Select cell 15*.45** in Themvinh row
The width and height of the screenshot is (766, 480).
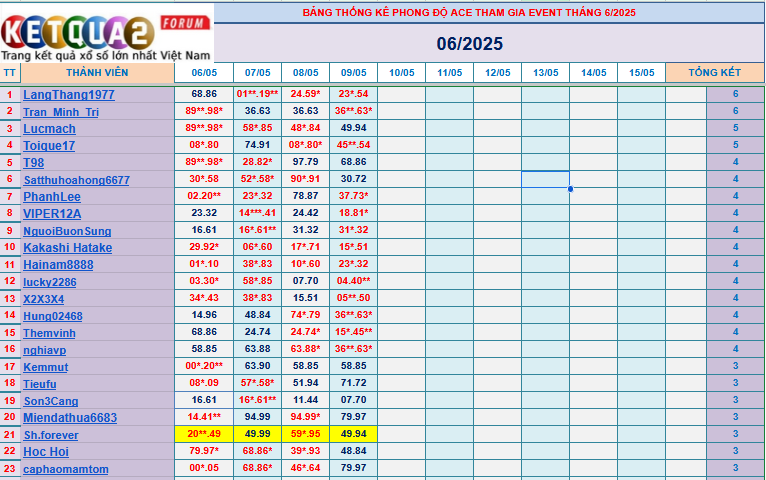tap(353, 332)
